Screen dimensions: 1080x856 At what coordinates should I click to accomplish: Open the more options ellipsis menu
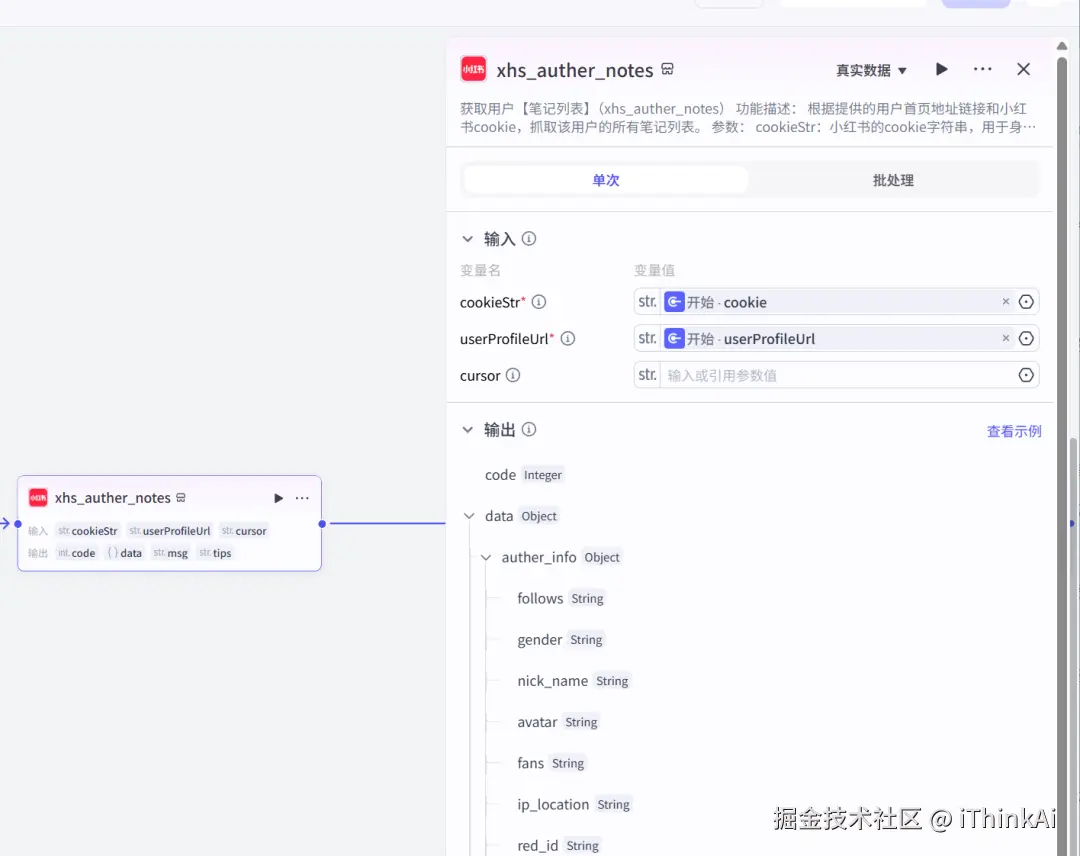tap(982, 69)
